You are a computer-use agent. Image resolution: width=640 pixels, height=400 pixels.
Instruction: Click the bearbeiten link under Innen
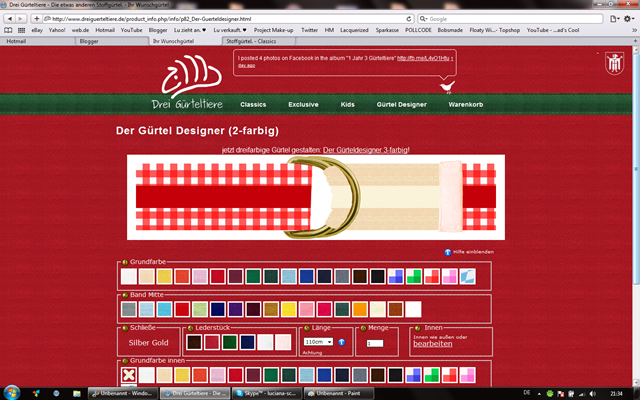pos(433,344)
